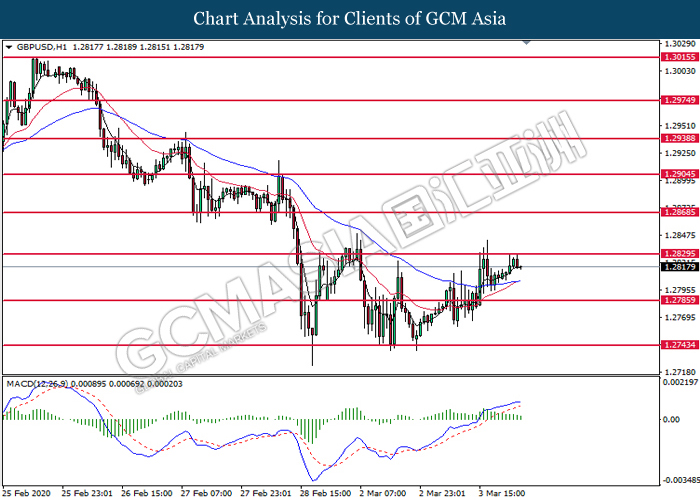Click the 1.27859 price level label

coord(679,300)
